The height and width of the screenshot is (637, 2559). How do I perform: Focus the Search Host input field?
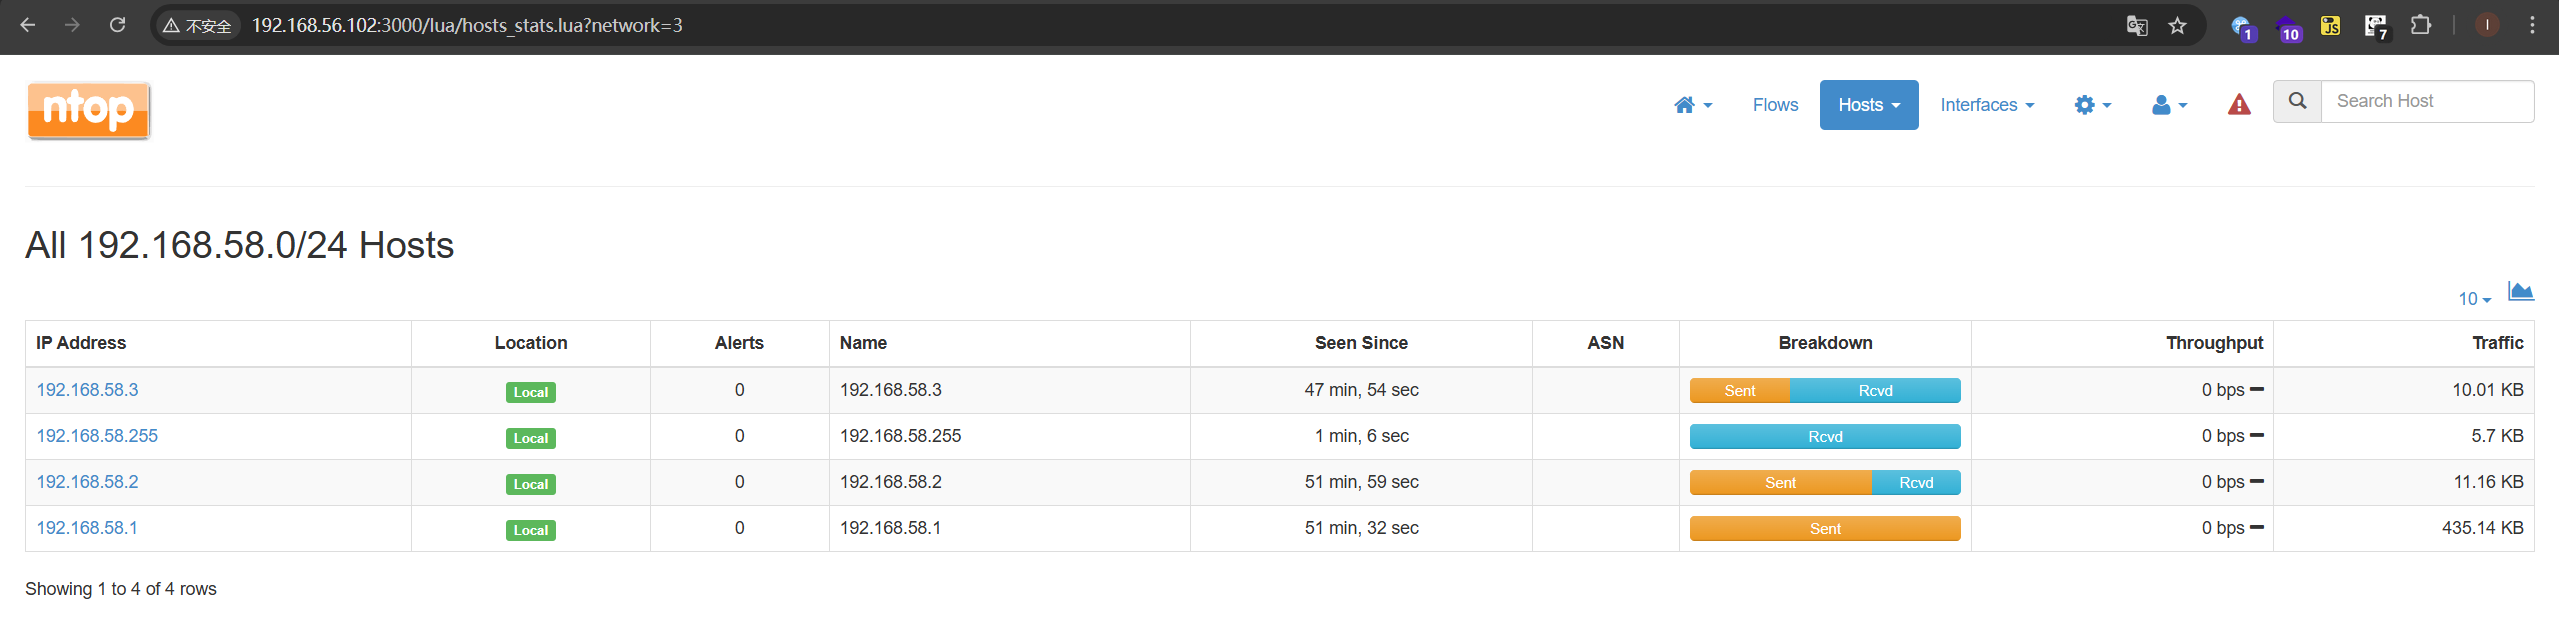coord(2427,101)
